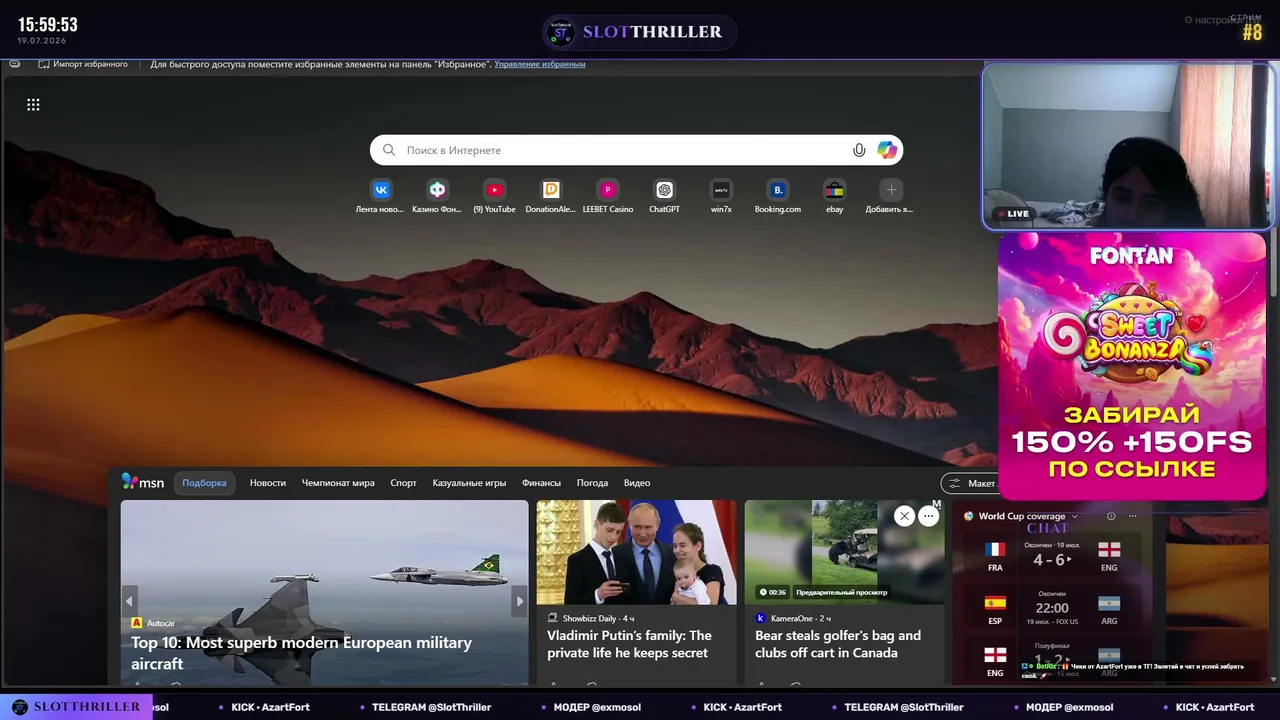Click the magnifier icon in the search box

389,150
